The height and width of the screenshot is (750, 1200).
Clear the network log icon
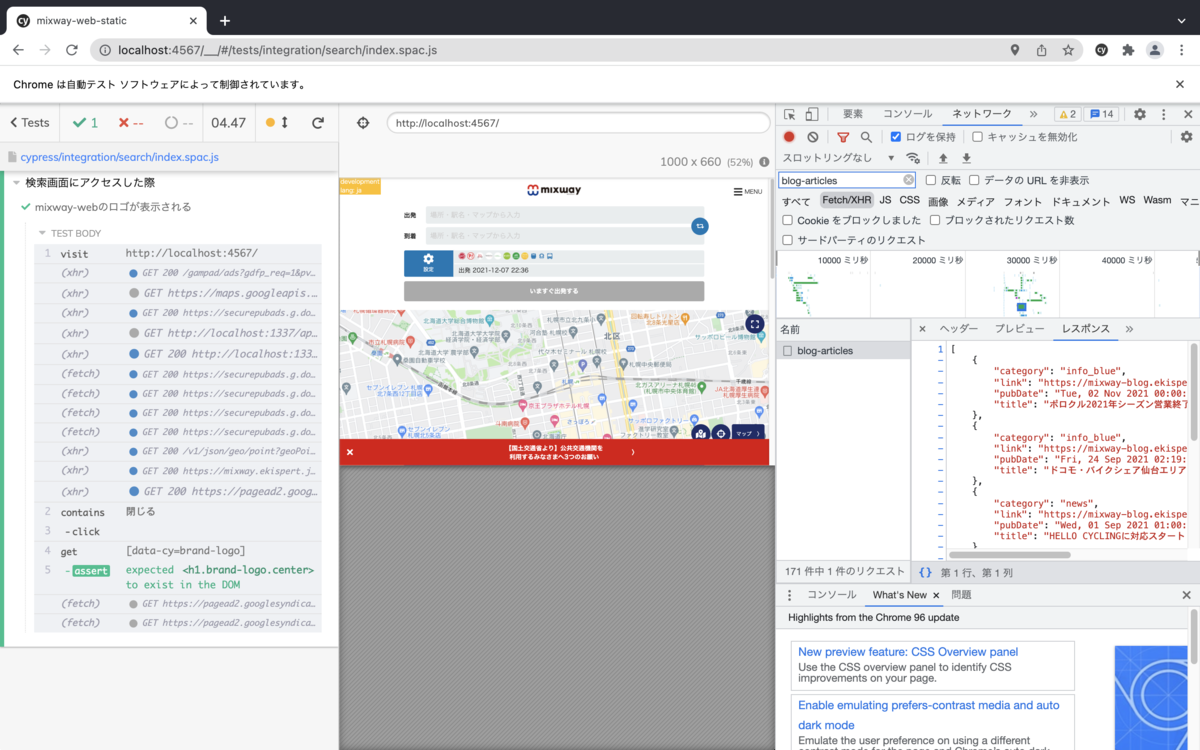click(813, 137)
